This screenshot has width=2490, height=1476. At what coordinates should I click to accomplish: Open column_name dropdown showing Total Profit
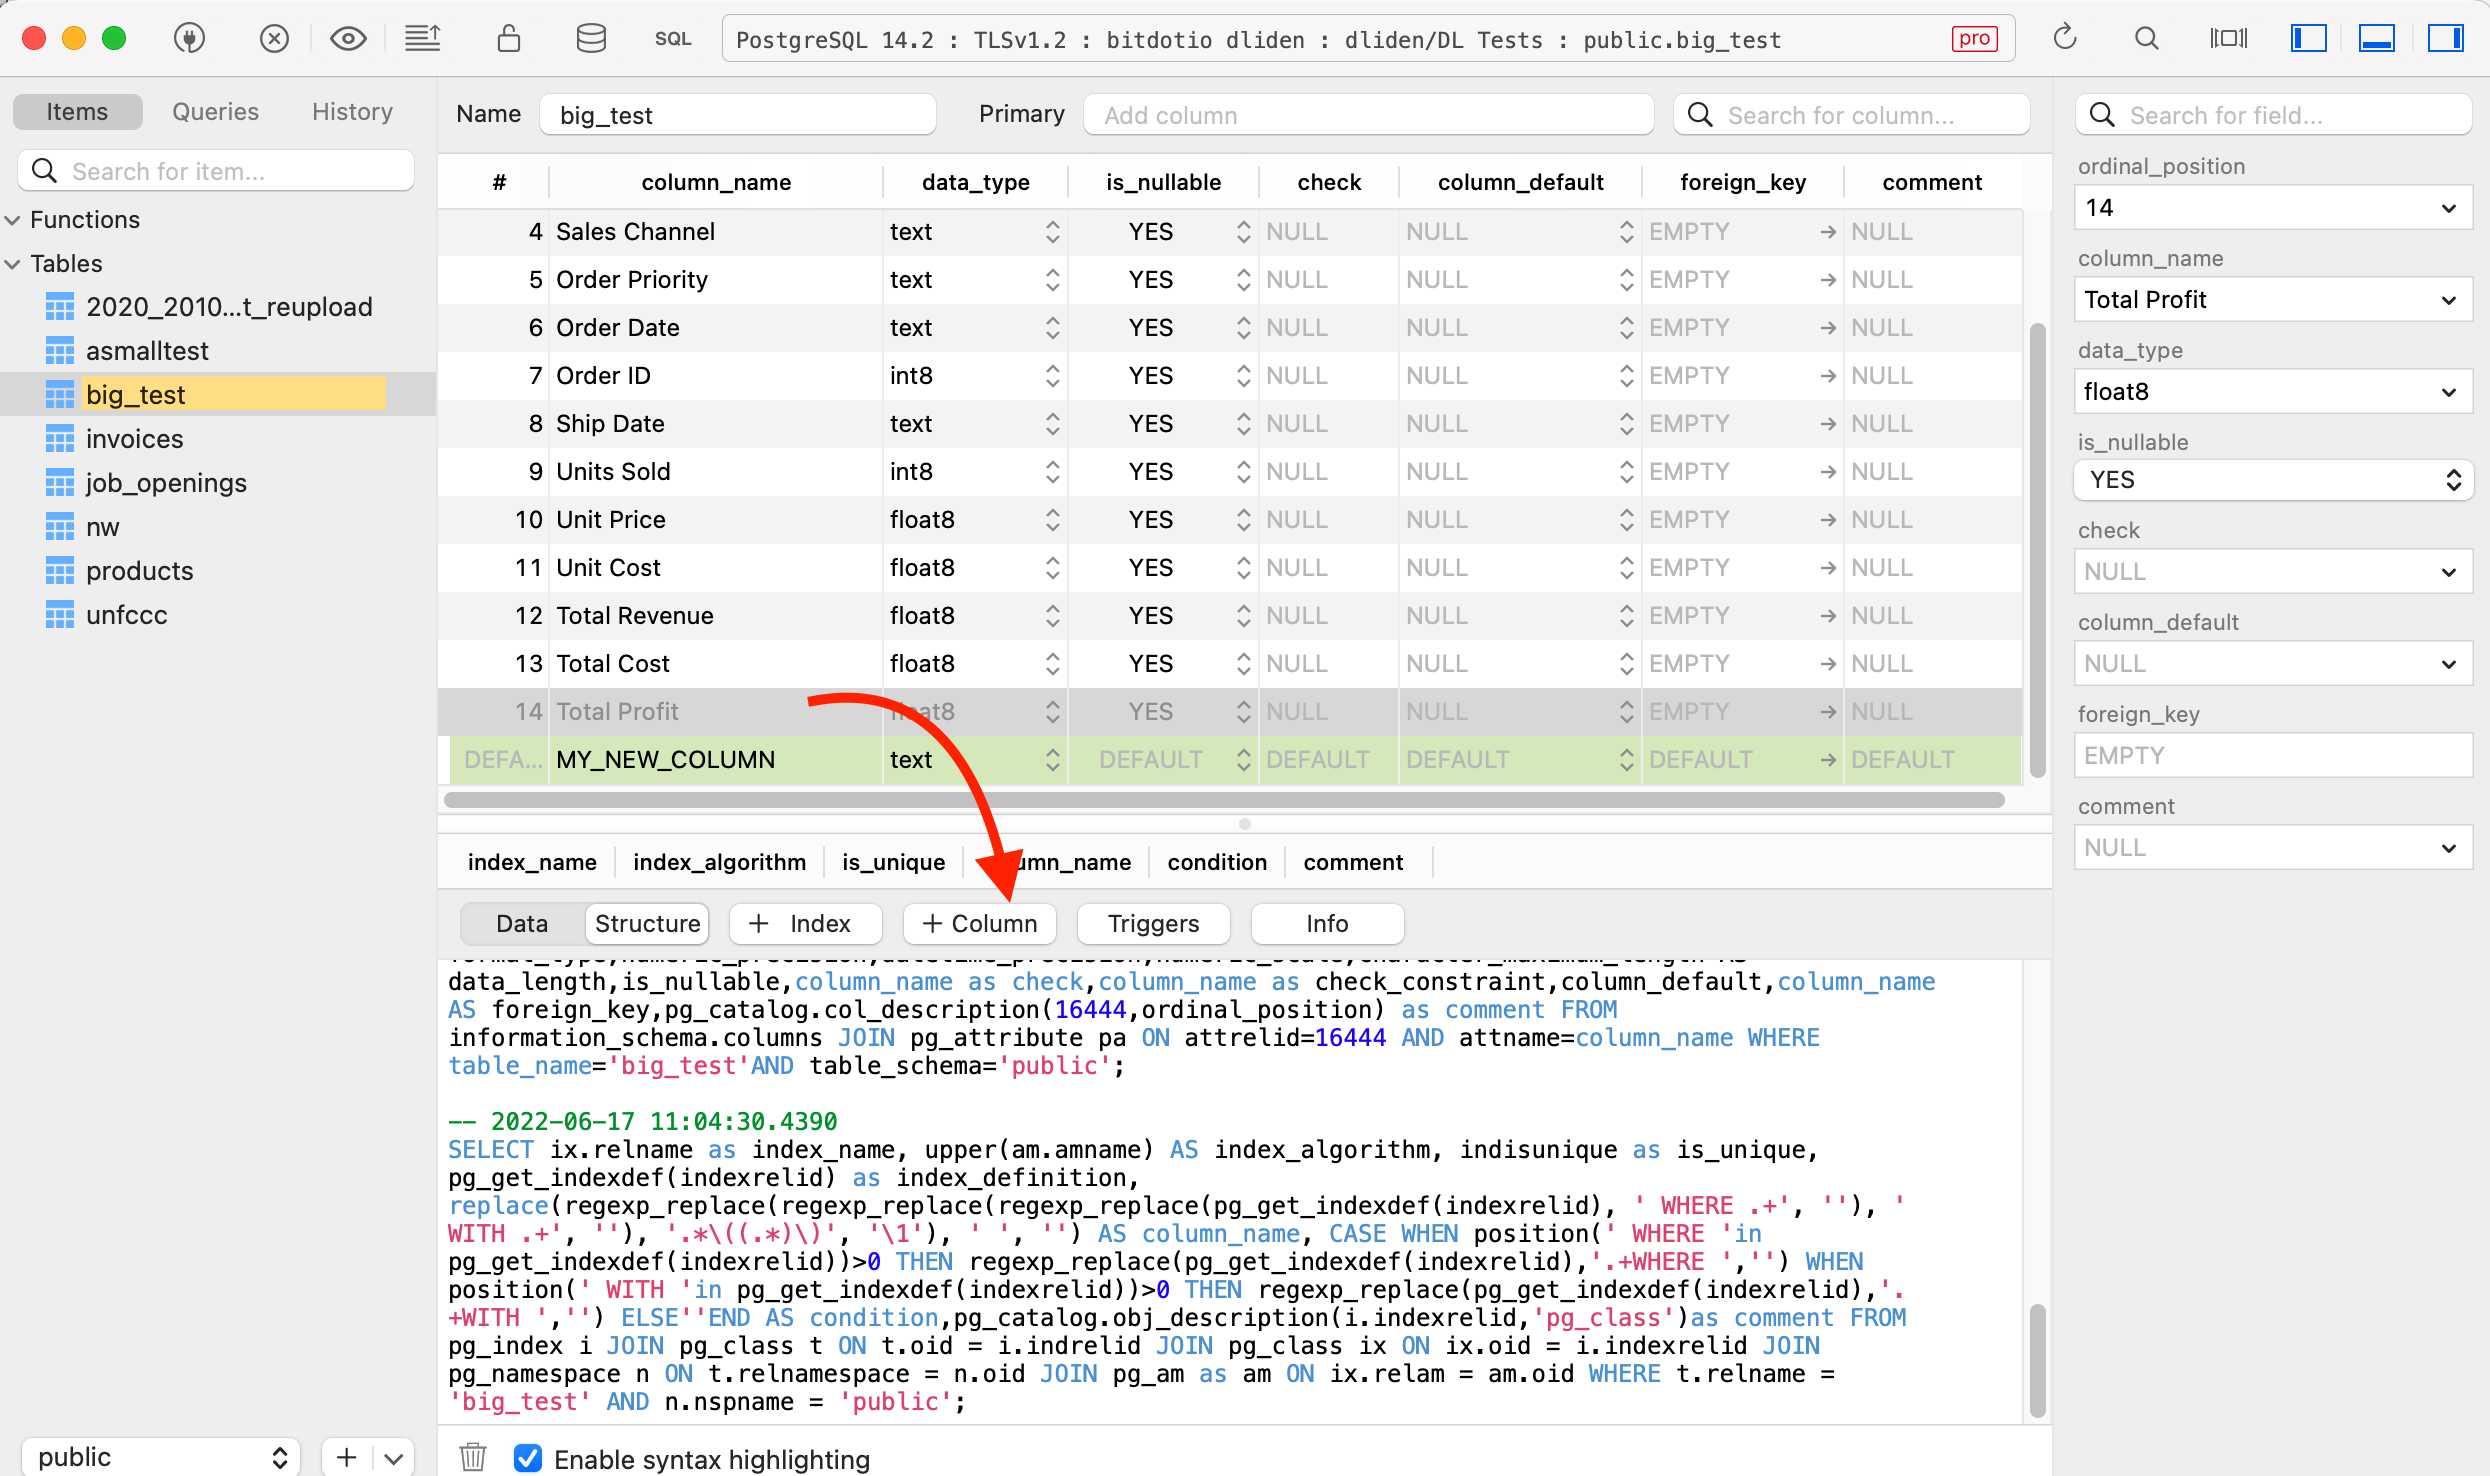[x=2272, y=300]
